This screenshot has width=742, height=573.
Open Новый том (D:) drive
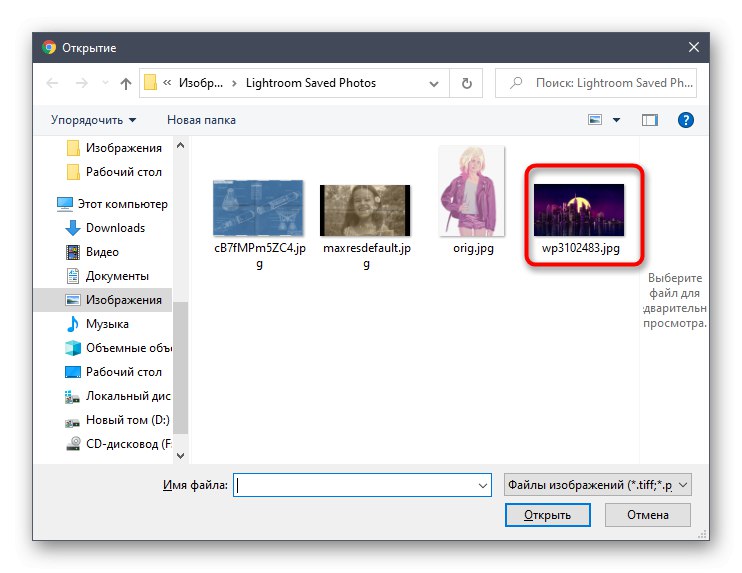point(117,420)
